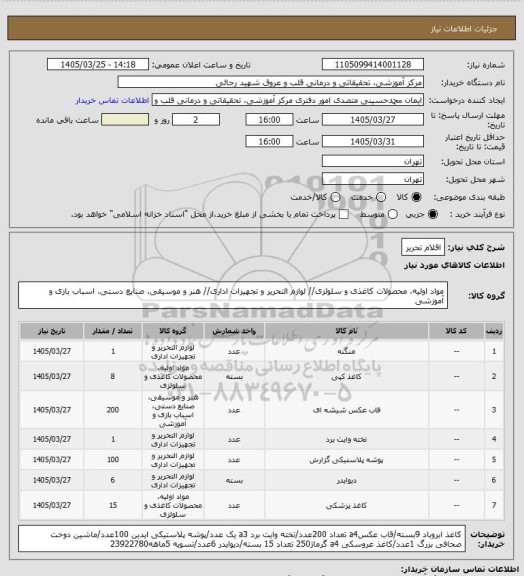Click the اقلام تحریر description field
Viewport: 524px width, 576px height.
tap(423, 248)
